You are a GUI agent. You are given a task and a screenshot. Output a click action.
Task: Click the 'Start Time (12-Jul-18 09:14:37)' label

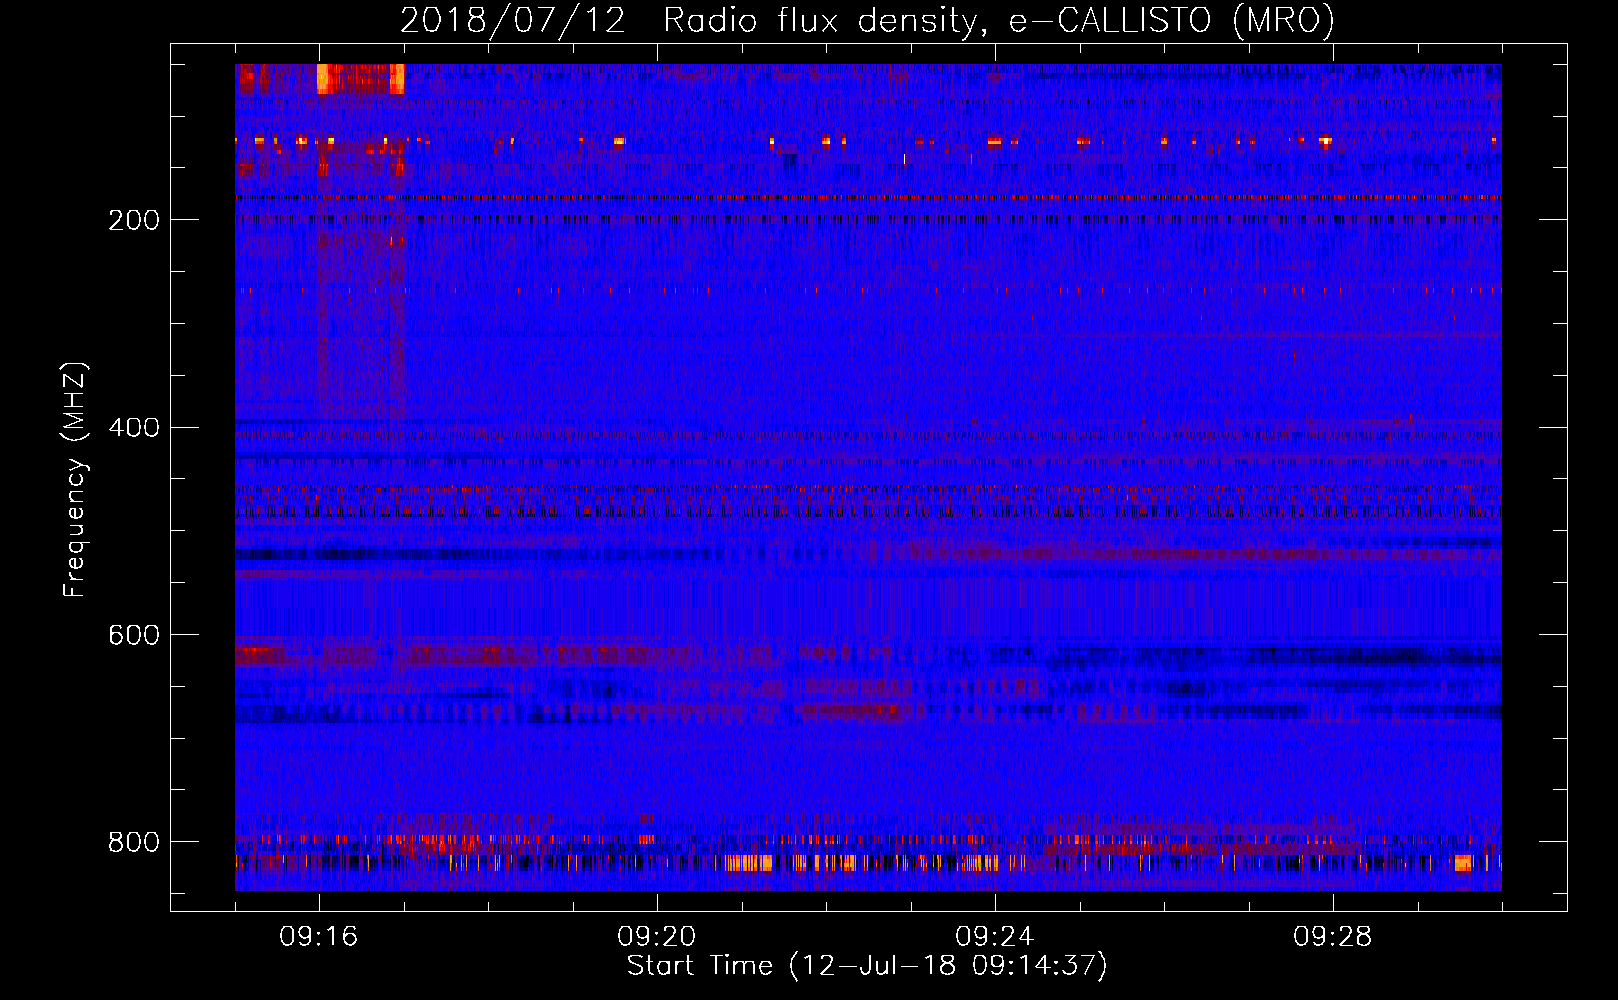867,966
